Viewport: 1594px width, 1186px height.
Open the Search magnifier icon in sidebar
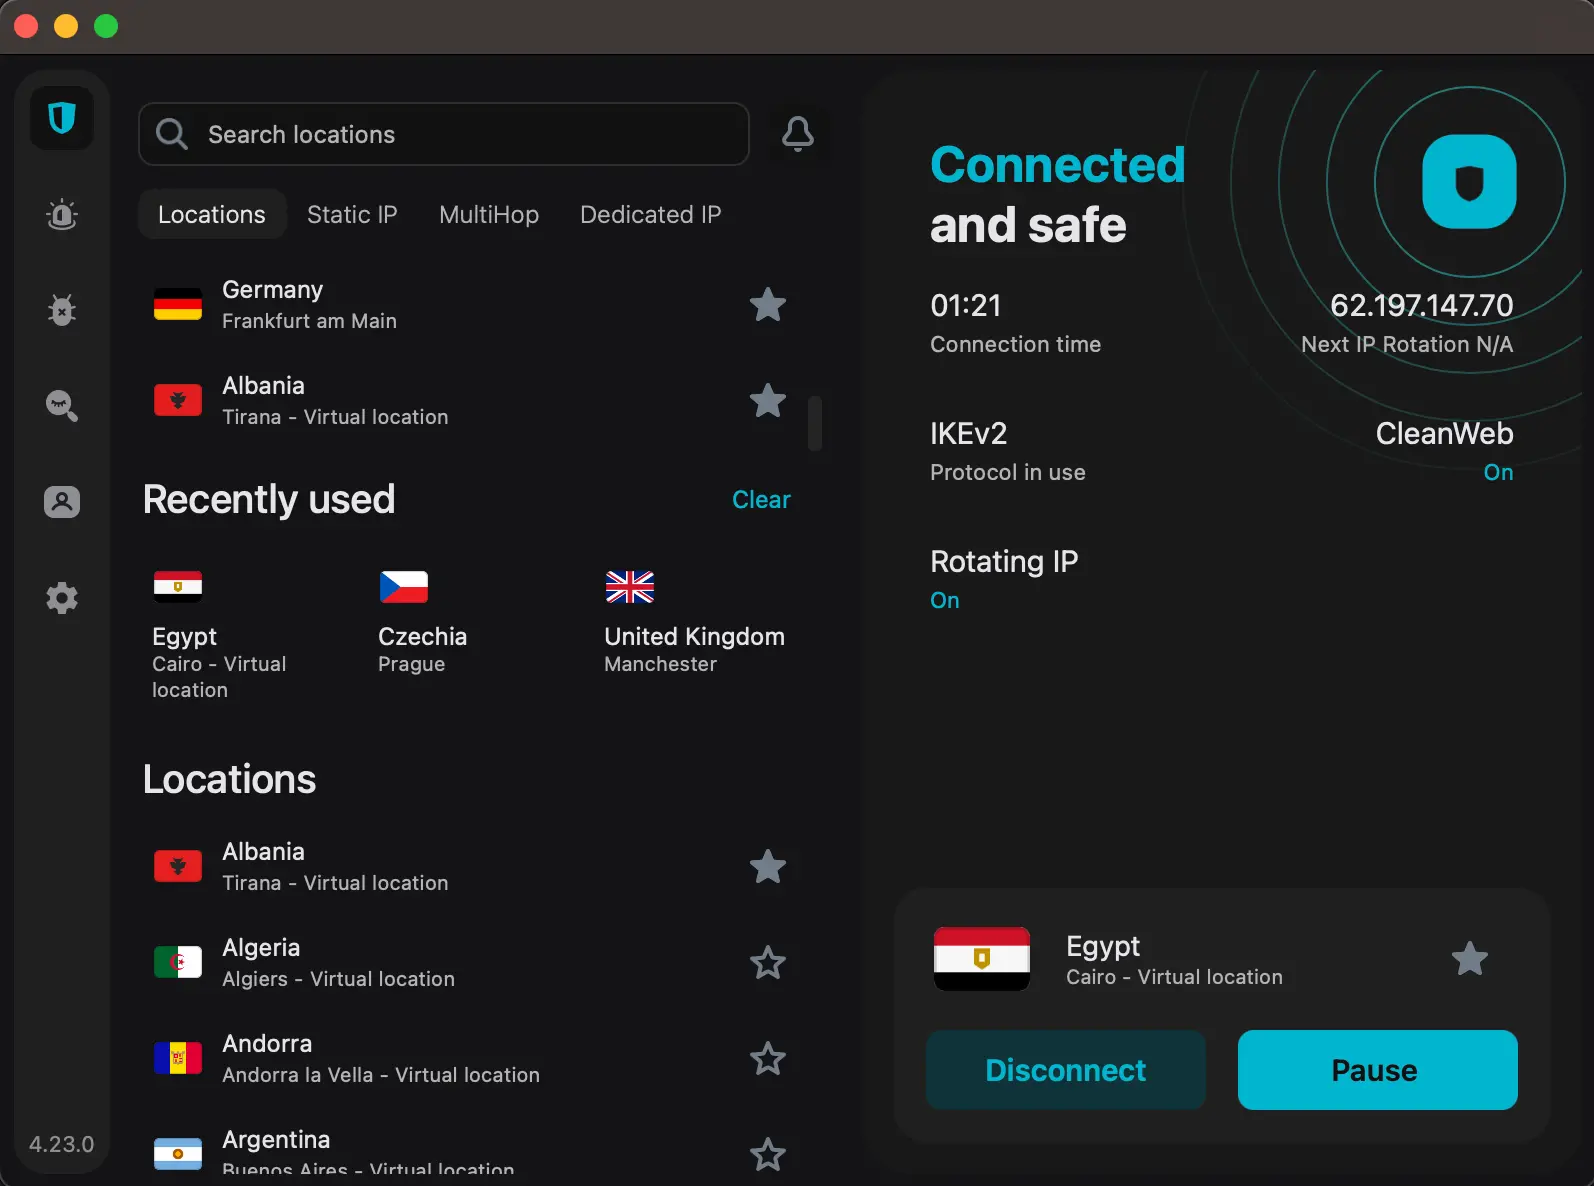click(62, 406)
